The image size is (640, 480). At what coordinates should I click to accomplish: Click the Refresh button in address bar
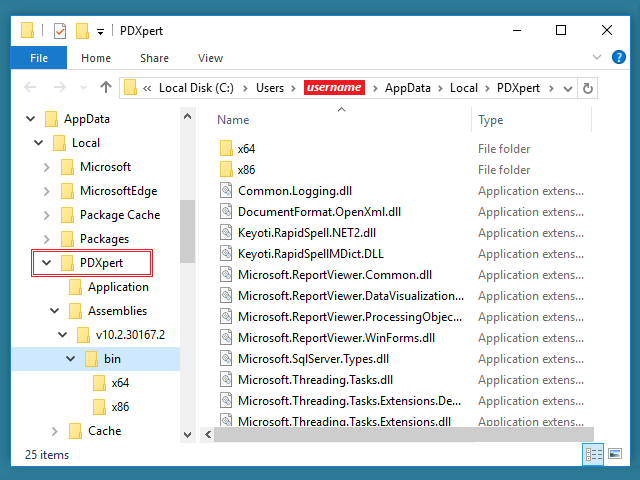(588, 88)
